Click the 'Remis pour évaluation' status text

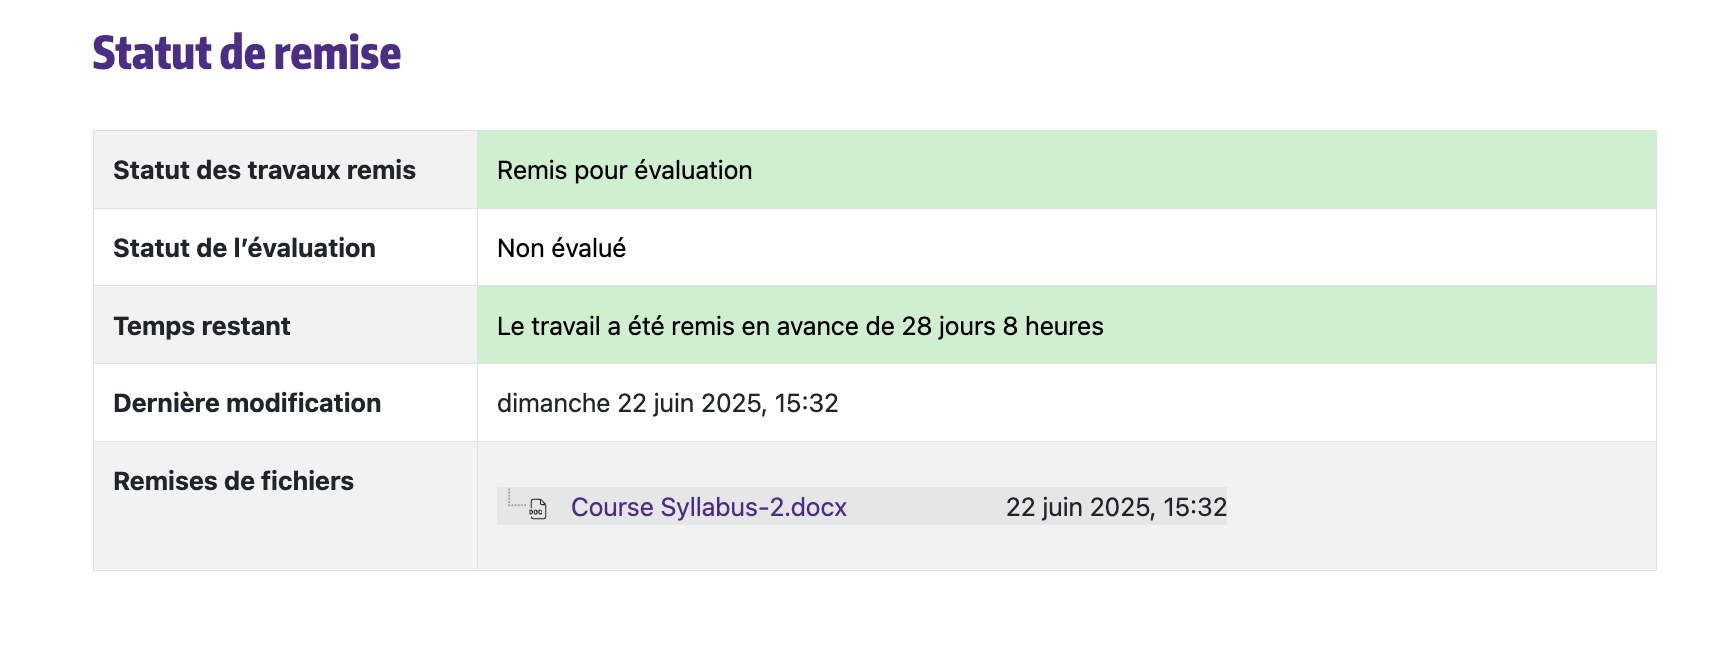(x=624, y=170)
